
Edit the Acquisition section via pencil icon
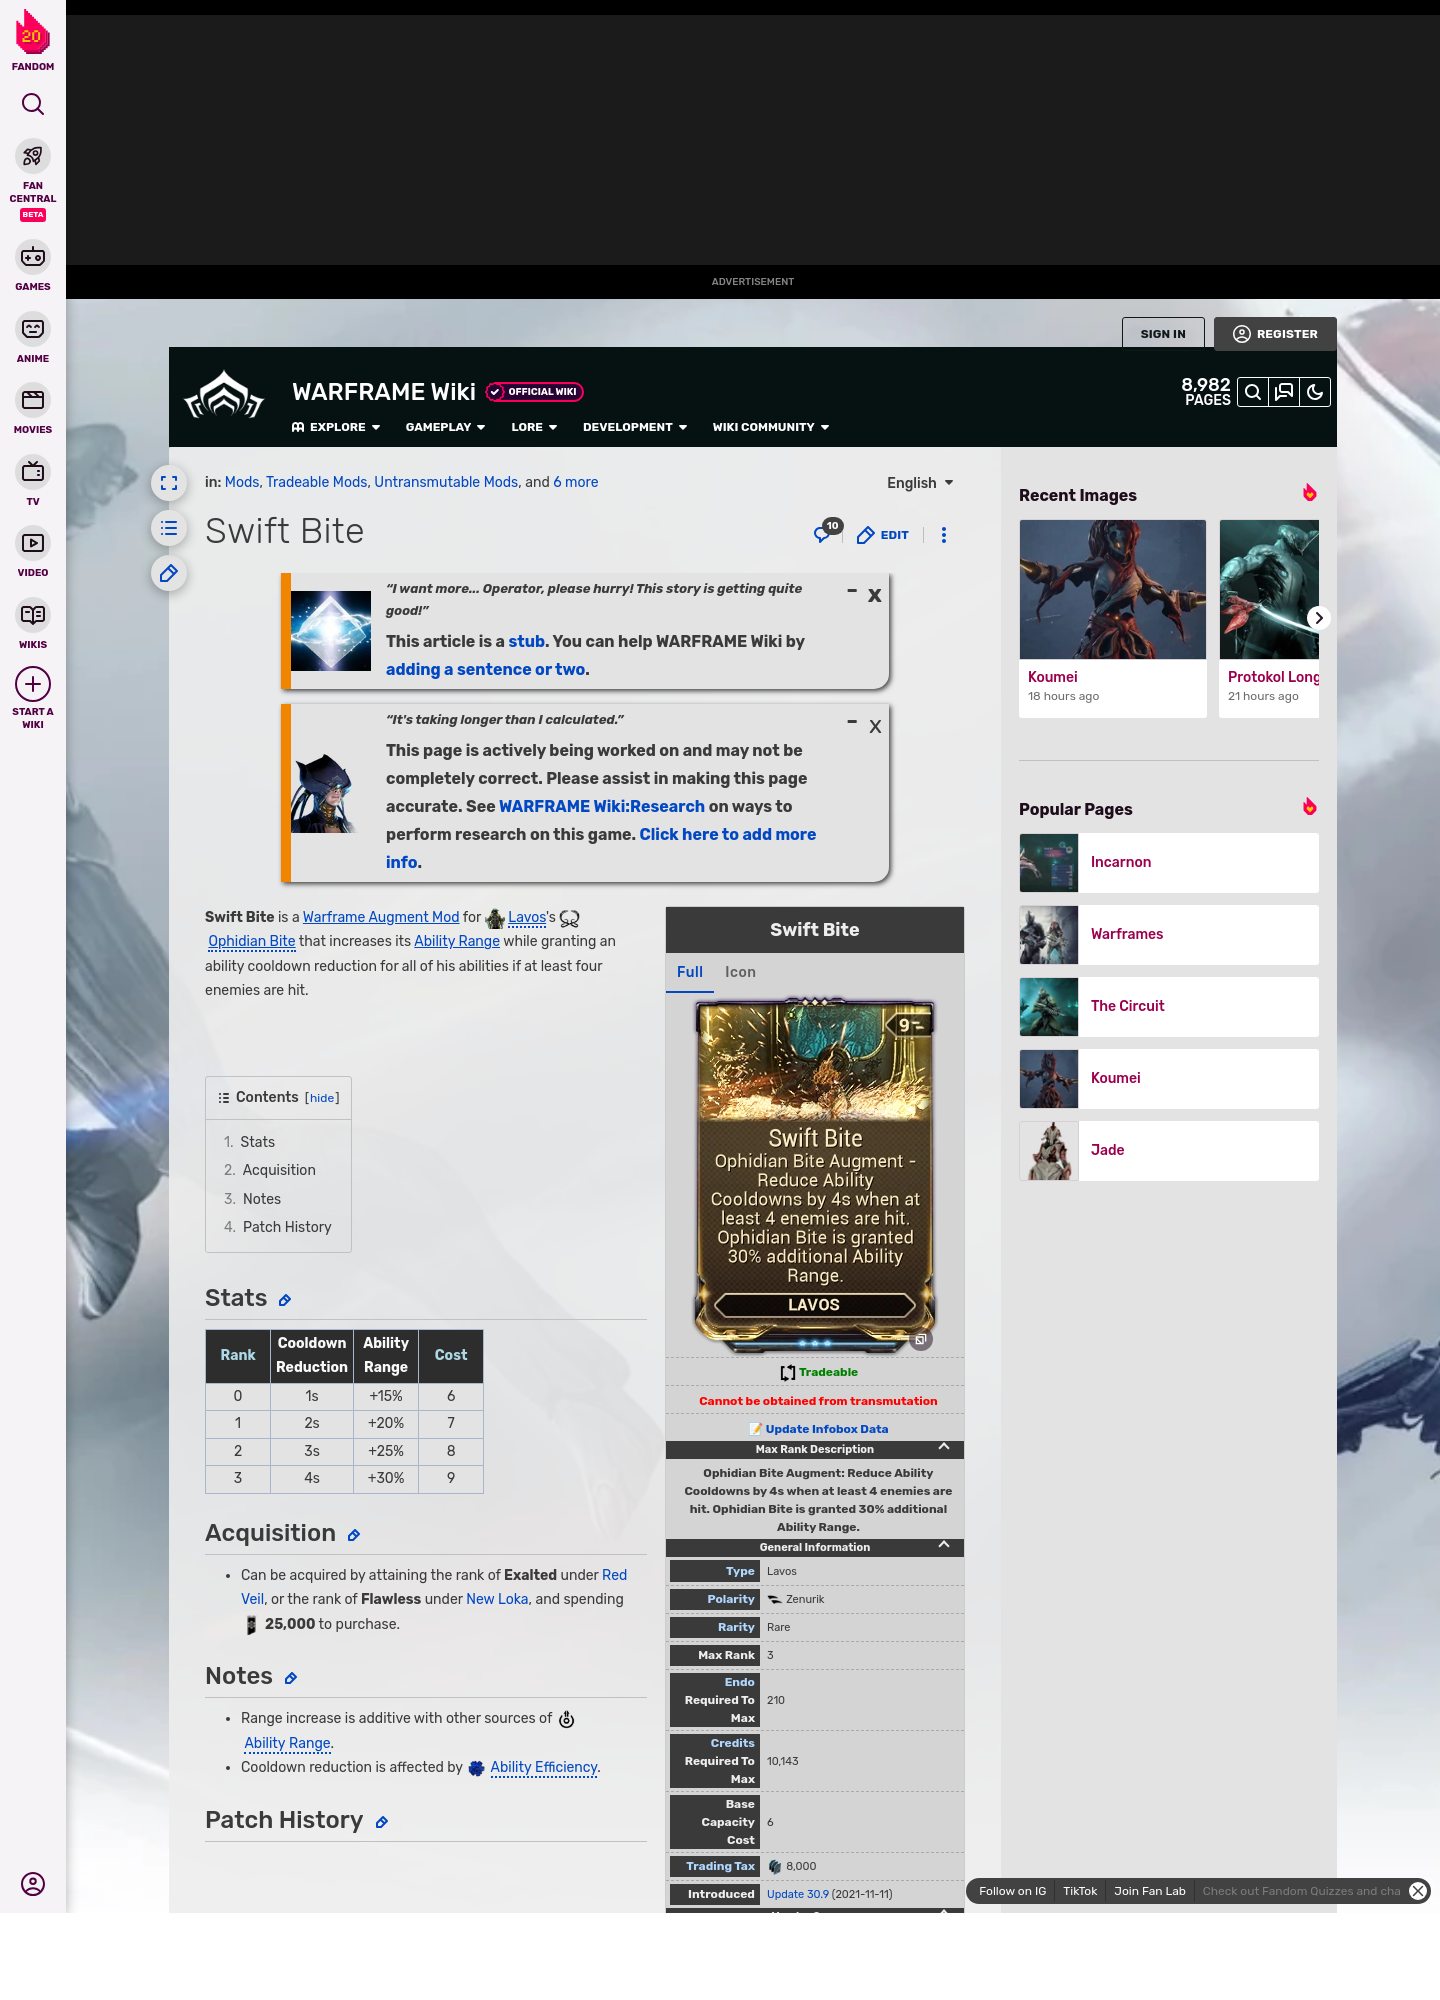[x=354, y=1535]
